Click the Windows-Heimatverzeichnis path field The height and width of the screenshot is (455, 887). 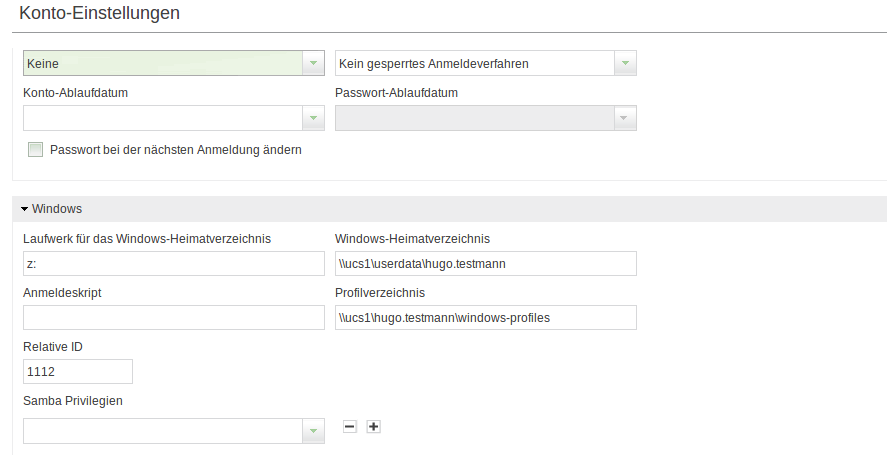pyautogui.click(x=486, y=264)
